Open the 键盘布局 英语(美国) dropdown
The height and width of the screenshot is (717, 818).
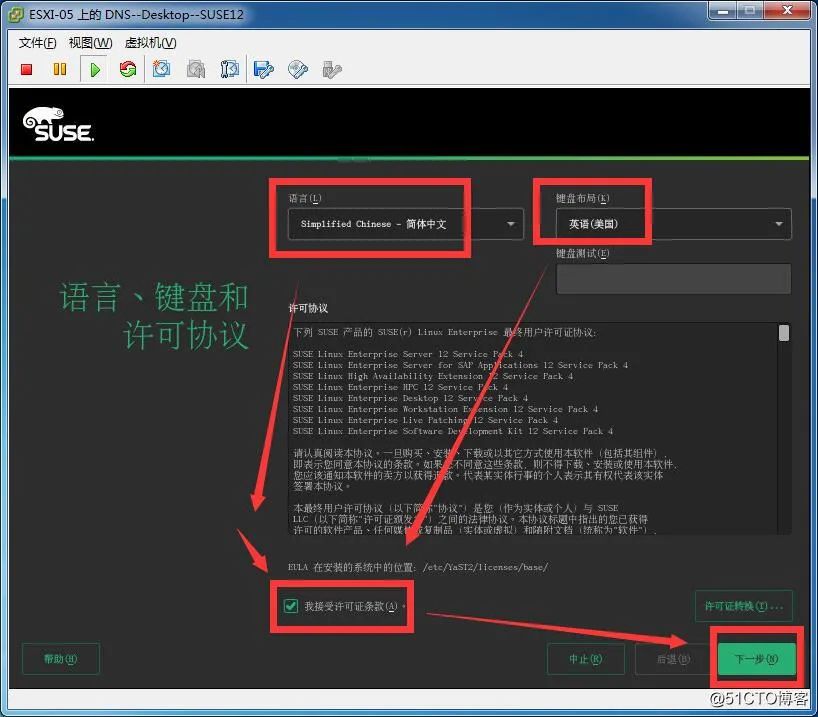pos(673,224)
